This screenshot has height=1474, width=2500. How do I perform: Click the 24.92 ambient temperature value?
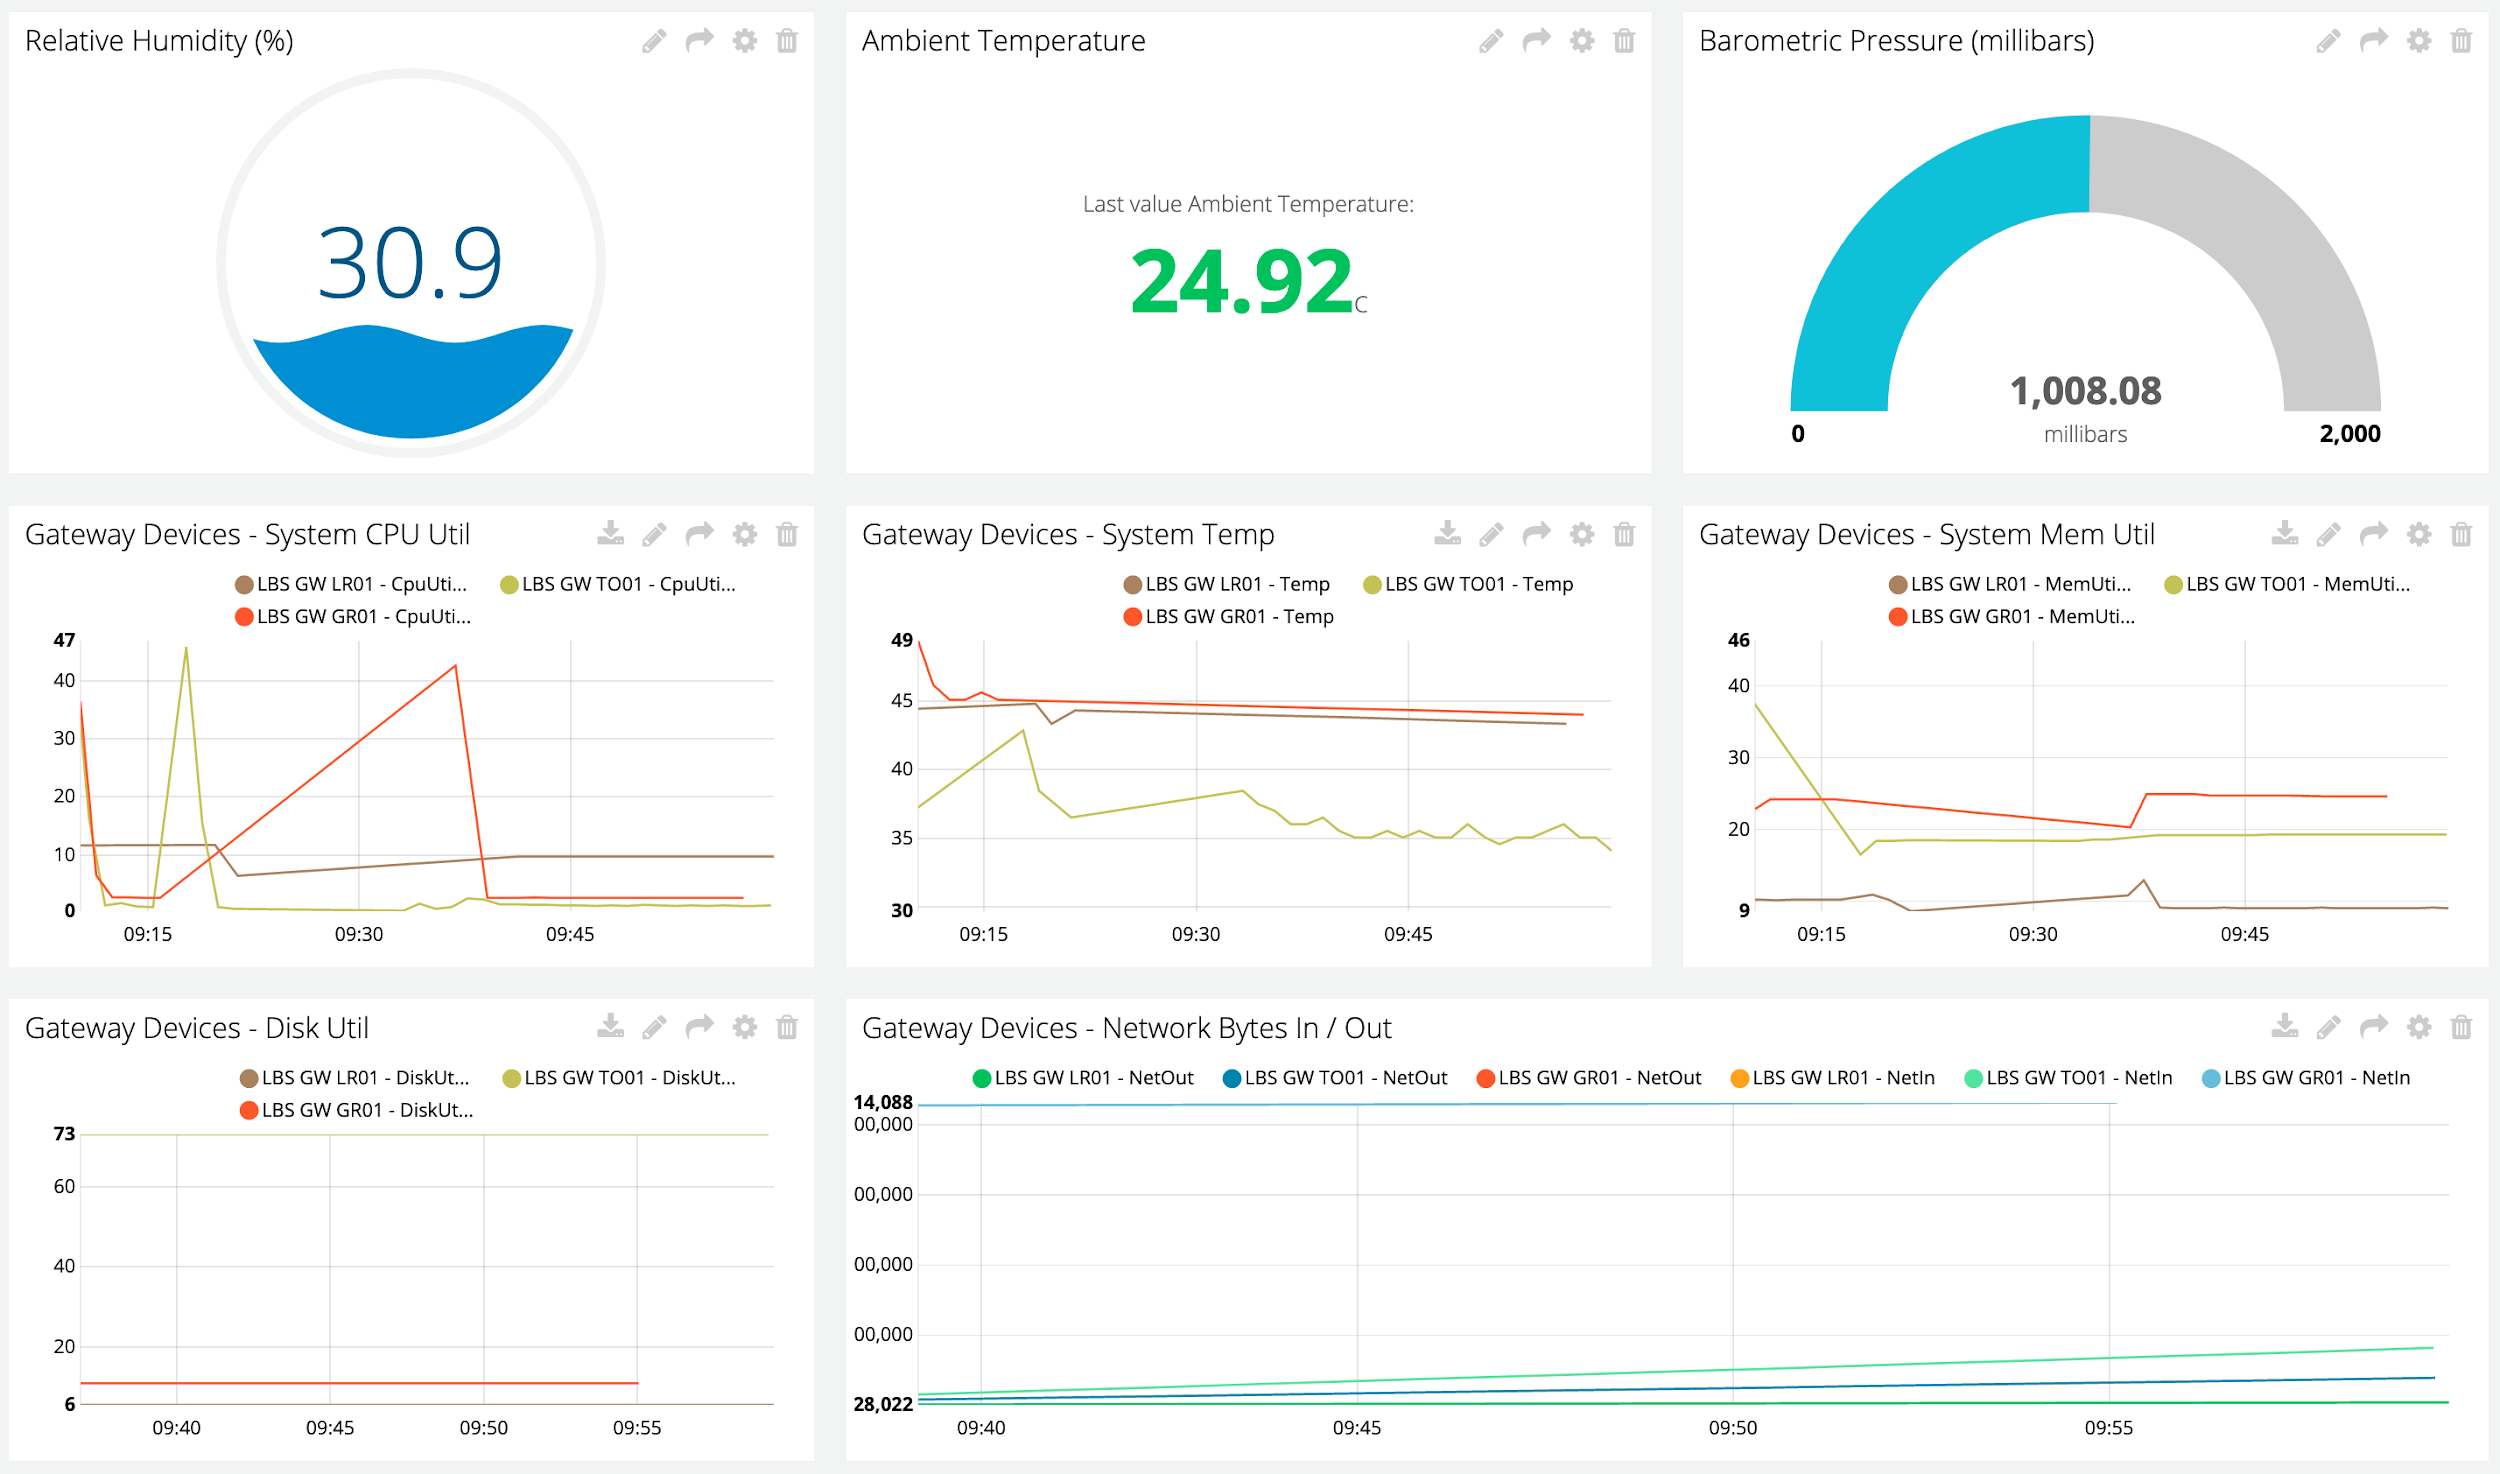[x=1241, y=282]
